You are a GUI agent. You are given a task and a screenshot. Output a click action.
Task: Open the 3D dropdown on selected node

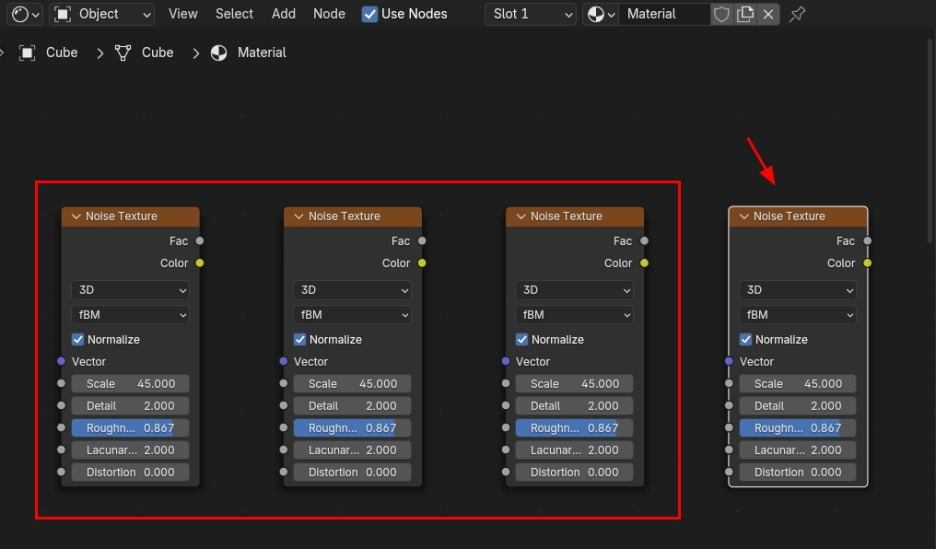pyautogui.click(x=798, y=290)
